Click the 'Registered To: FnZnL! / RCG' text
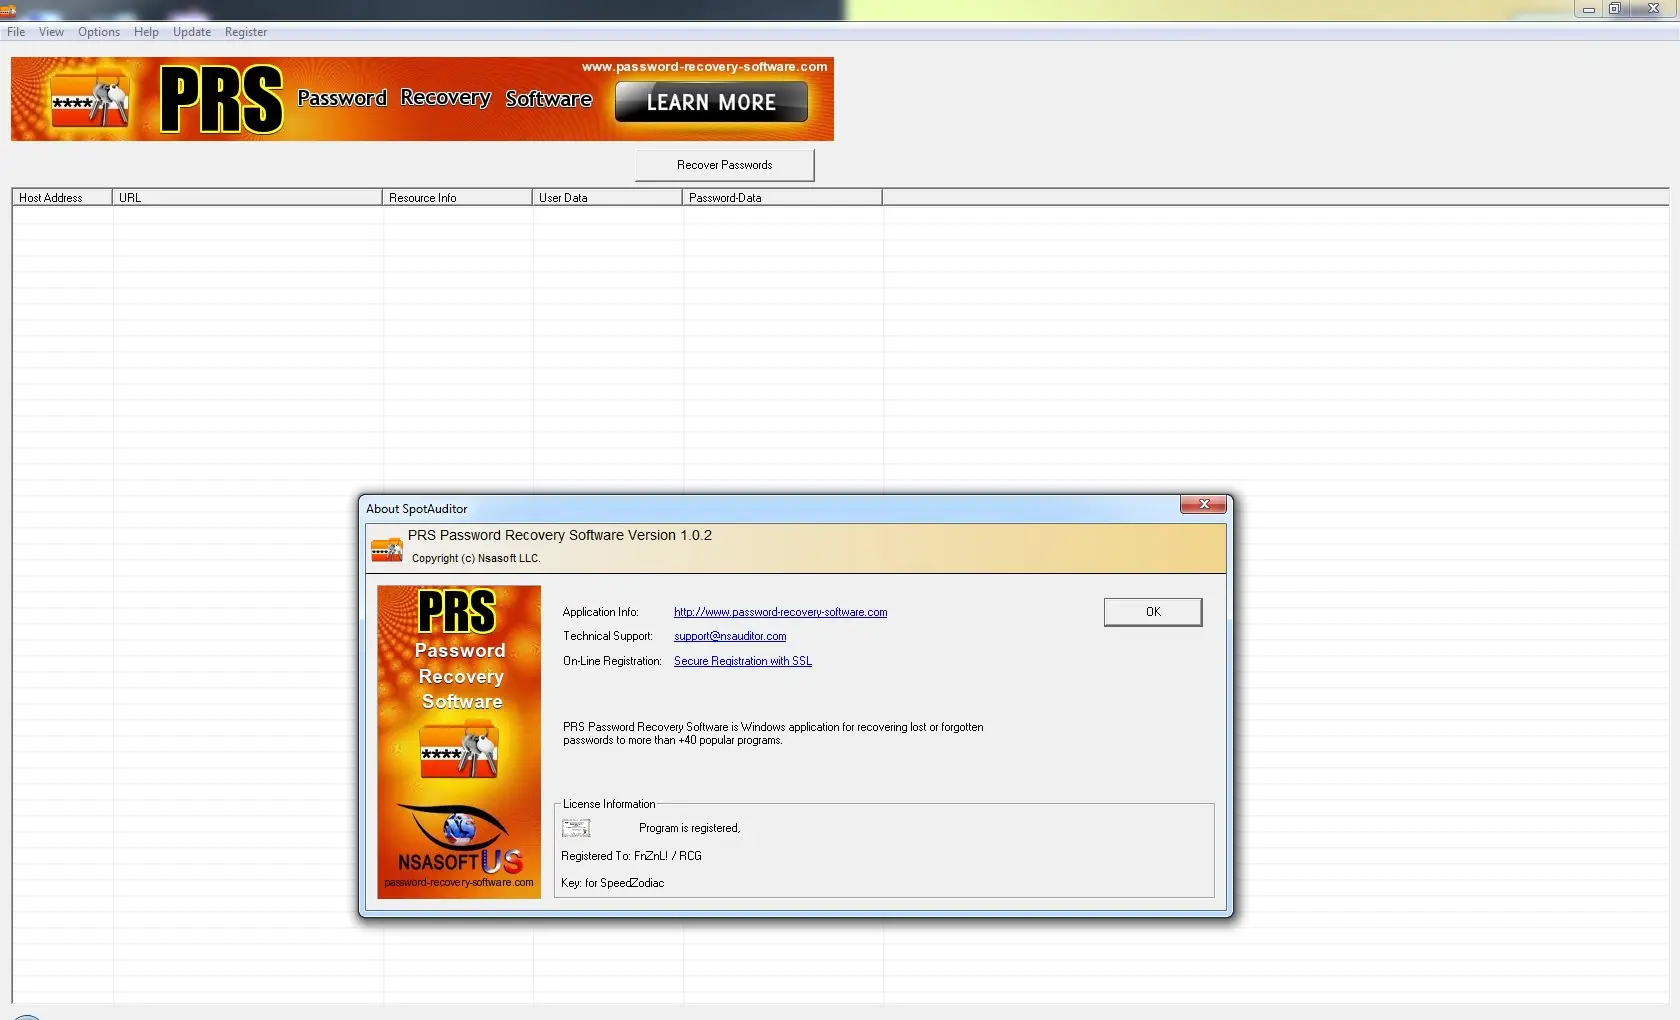The height and width of the screenshot is (1020, 1680). click(x=631, y=856)
